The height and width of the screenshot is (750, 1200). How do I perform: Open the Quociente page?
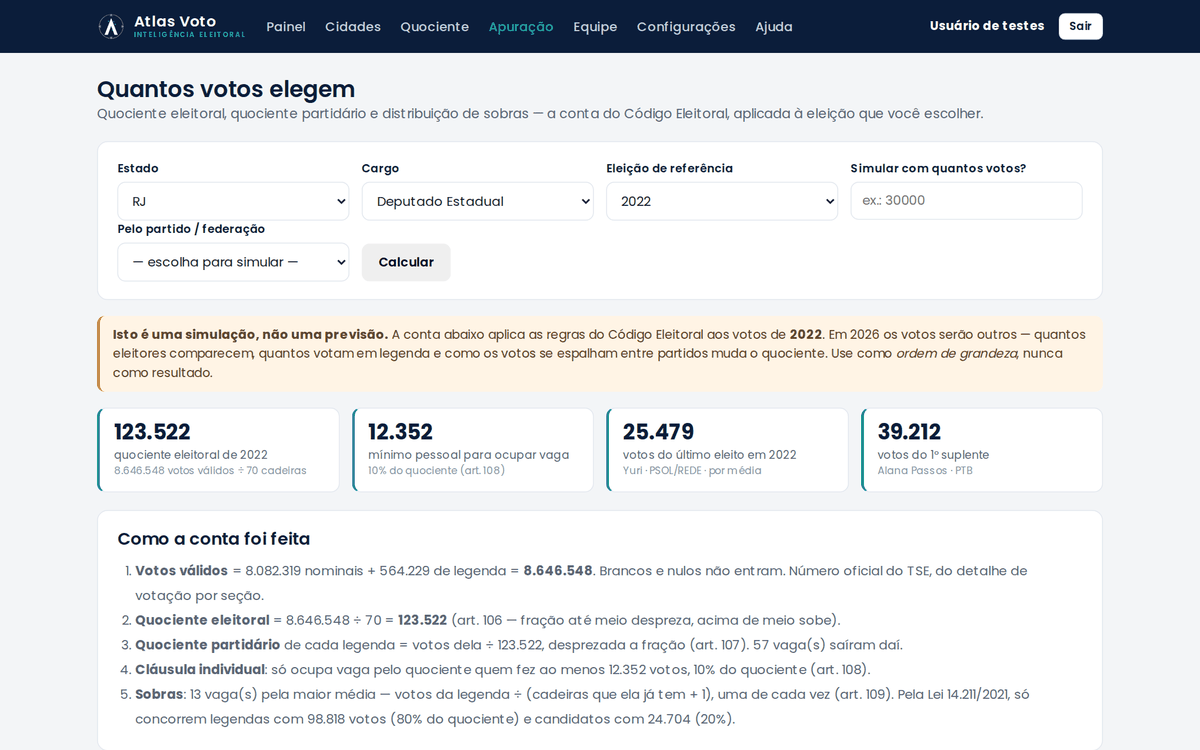[x=434, y=27]
